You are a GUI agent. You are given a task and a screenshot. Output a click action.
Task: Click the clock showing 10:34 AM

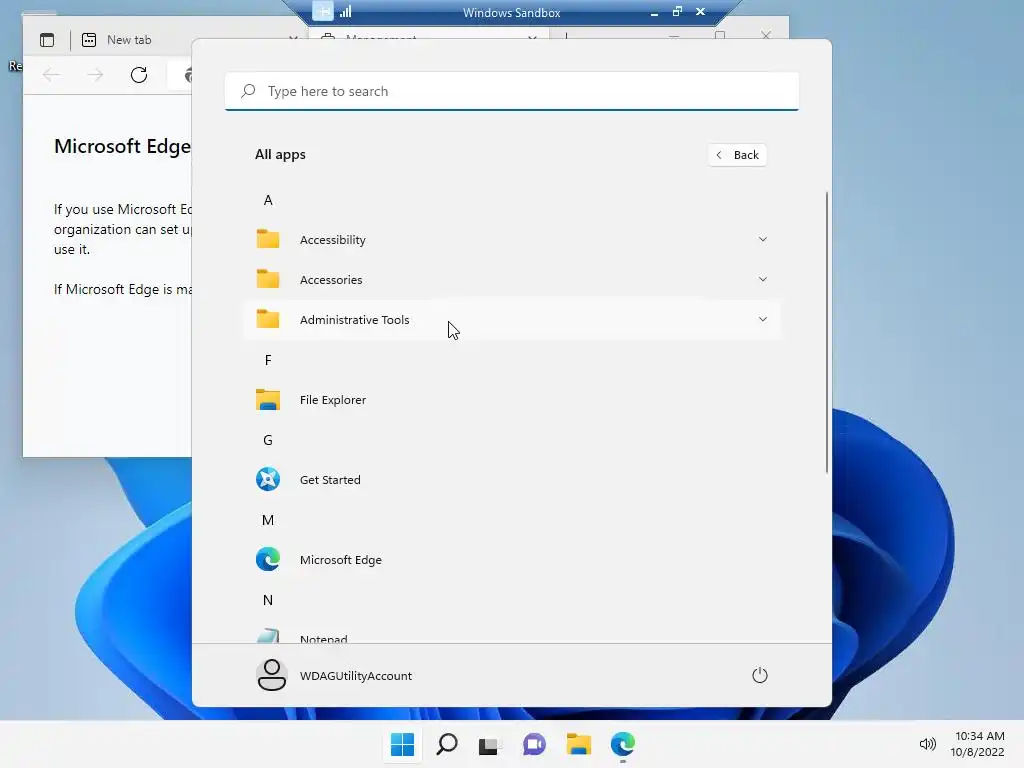[980, 736]
